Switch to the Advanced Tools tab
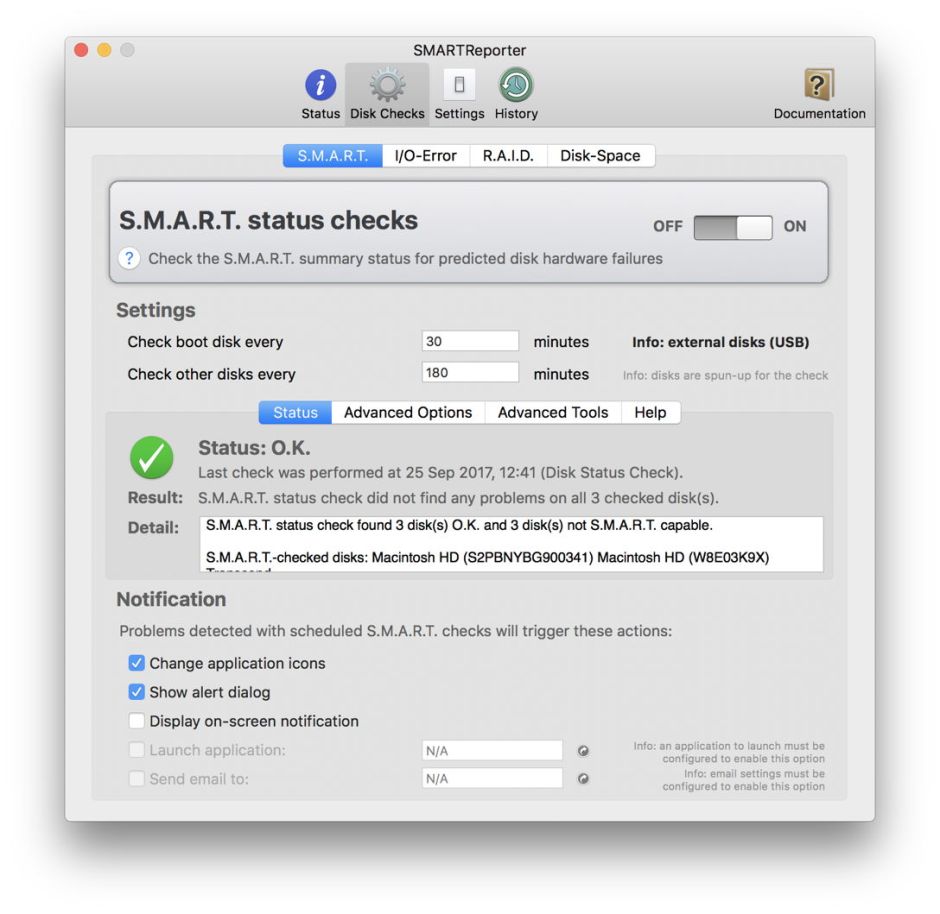Image resolution: width=940 pixels, height=914 pixels. coord(552,412)
